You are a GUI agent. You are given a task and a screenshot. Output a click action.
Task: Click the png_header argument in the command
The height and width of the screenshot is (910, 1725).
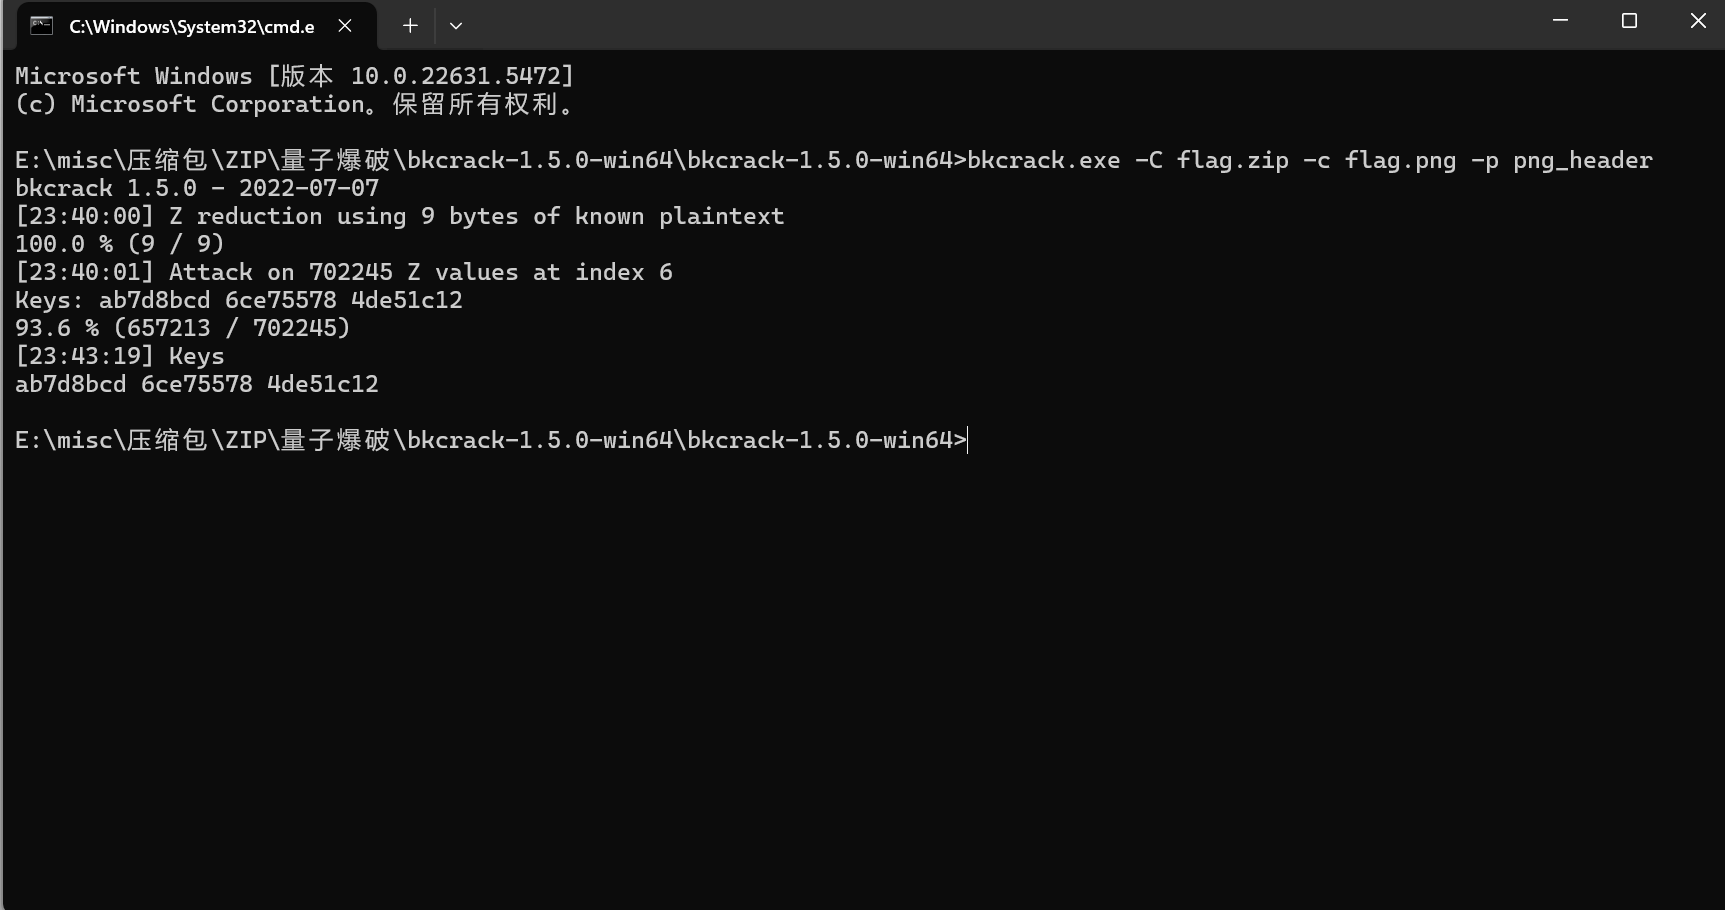tap(1583, 160)
